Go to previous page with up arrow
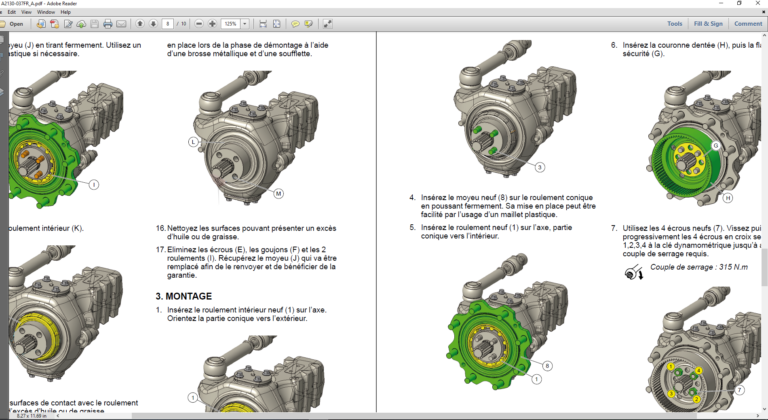The width and height of the screenshot is (768, 420). (x=140, y=23)
